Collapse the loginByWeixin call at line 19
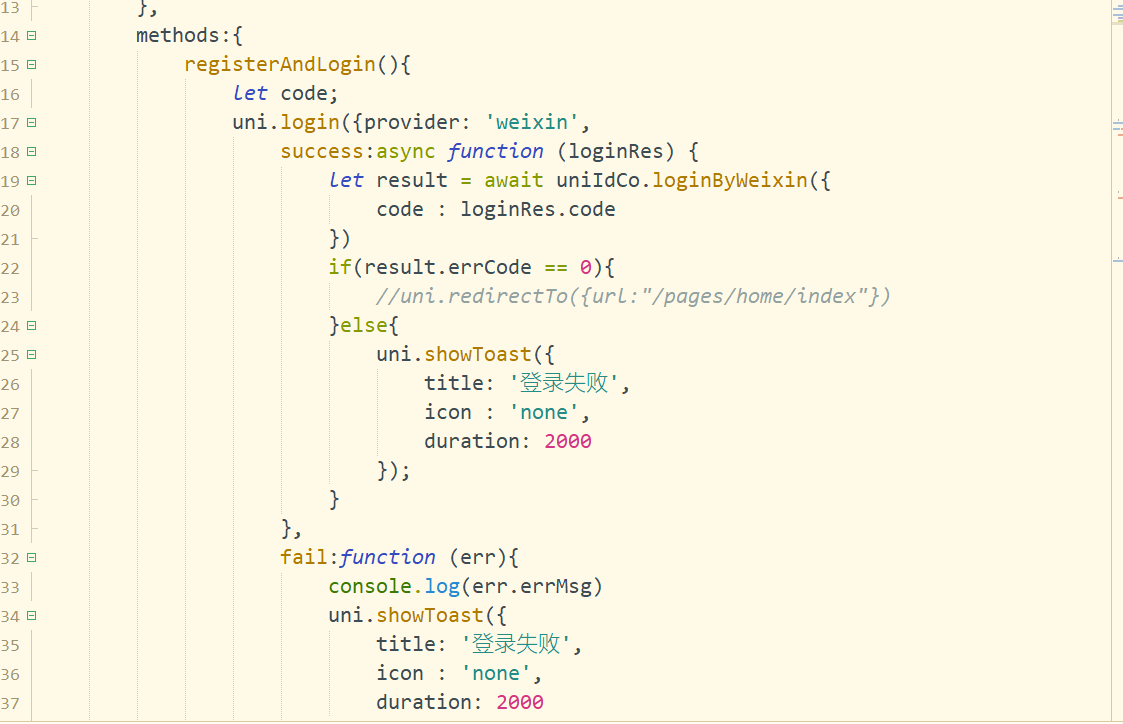Screen dimensions: 1123x724 pos(32,181)
